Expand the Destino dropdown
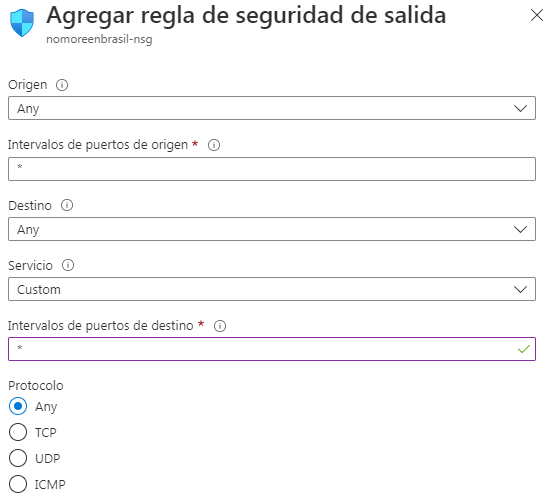Screen dimensions: 548x504 272,229
